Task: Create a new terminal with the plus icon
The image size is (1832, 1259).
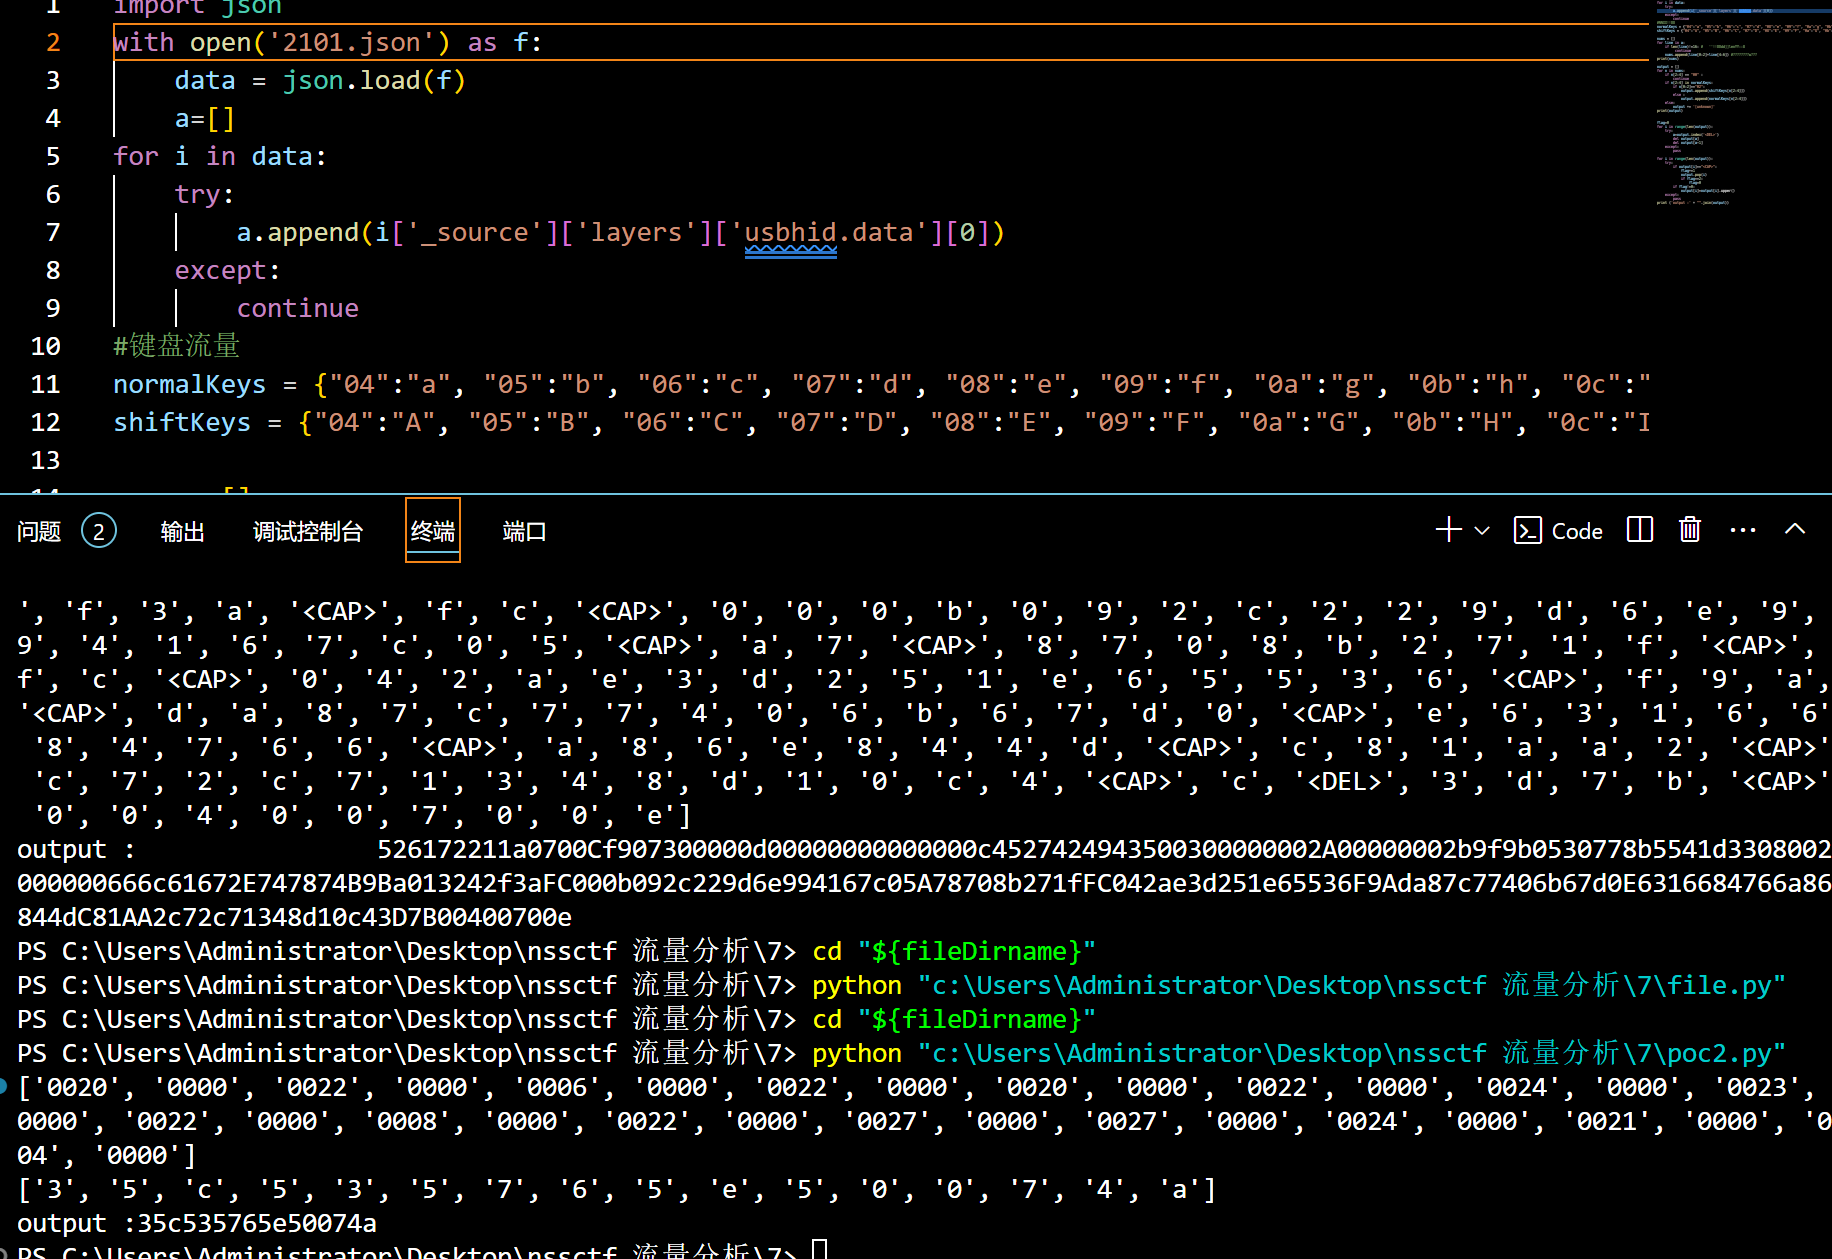Action: pos(1448,530)
